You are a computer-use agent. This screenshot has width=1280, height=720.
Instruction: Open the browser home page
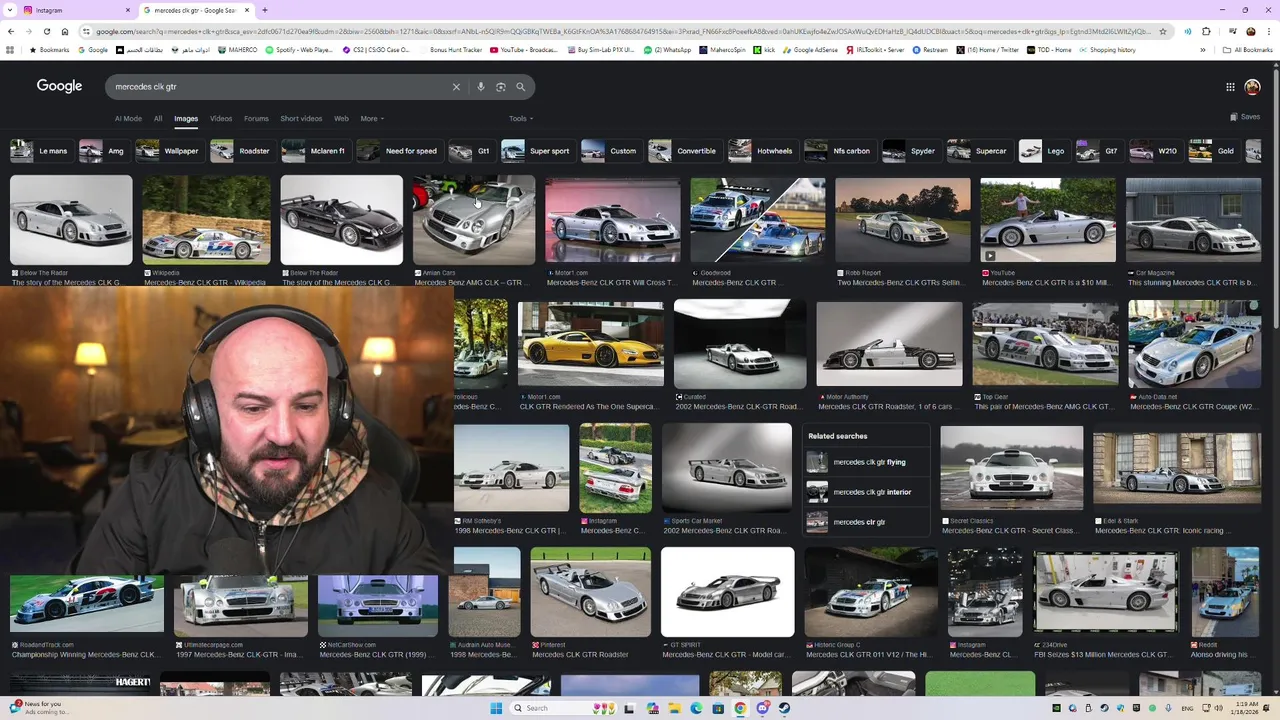click(65, 31)
